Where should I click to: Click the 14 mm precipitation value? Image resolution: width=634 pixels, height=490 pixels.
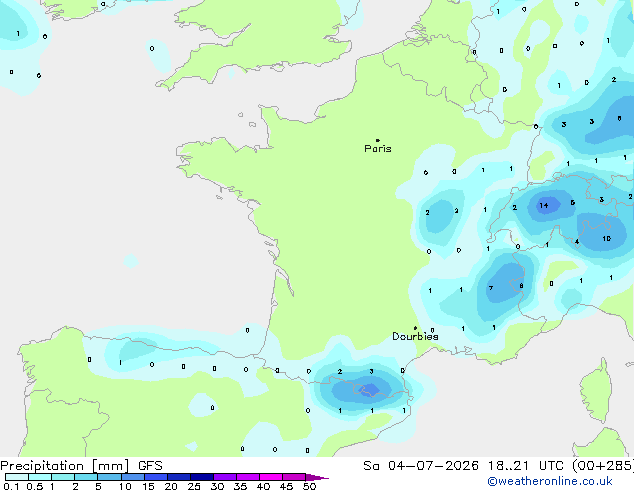[544, 205]
